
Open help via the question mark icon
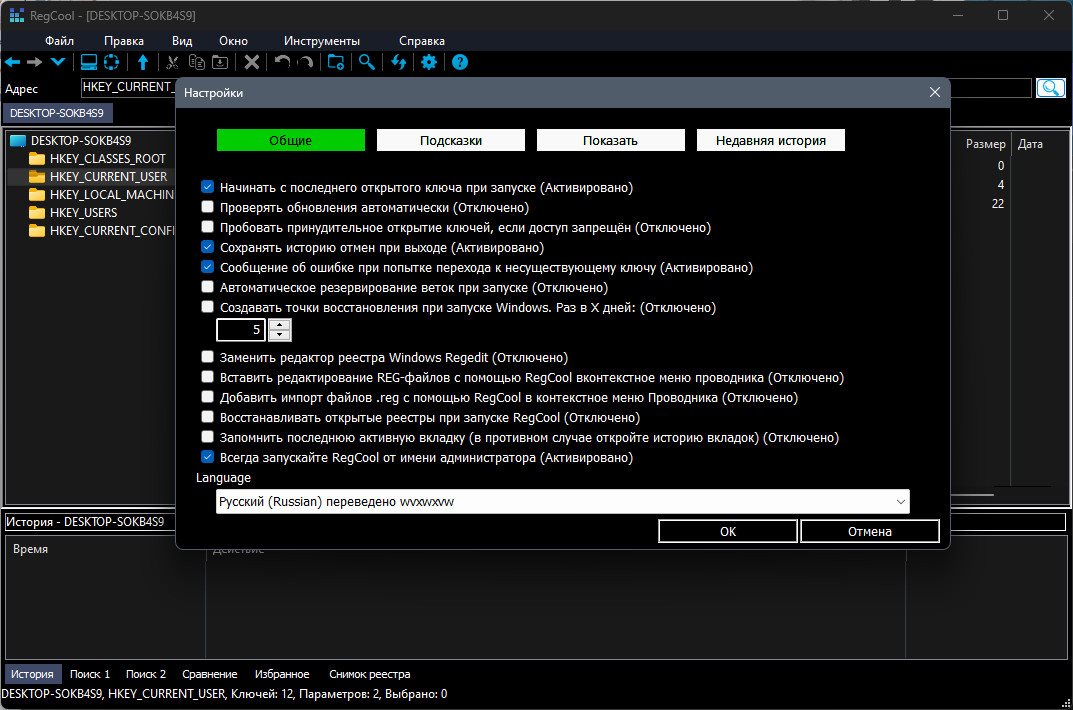tap(460, 62)
